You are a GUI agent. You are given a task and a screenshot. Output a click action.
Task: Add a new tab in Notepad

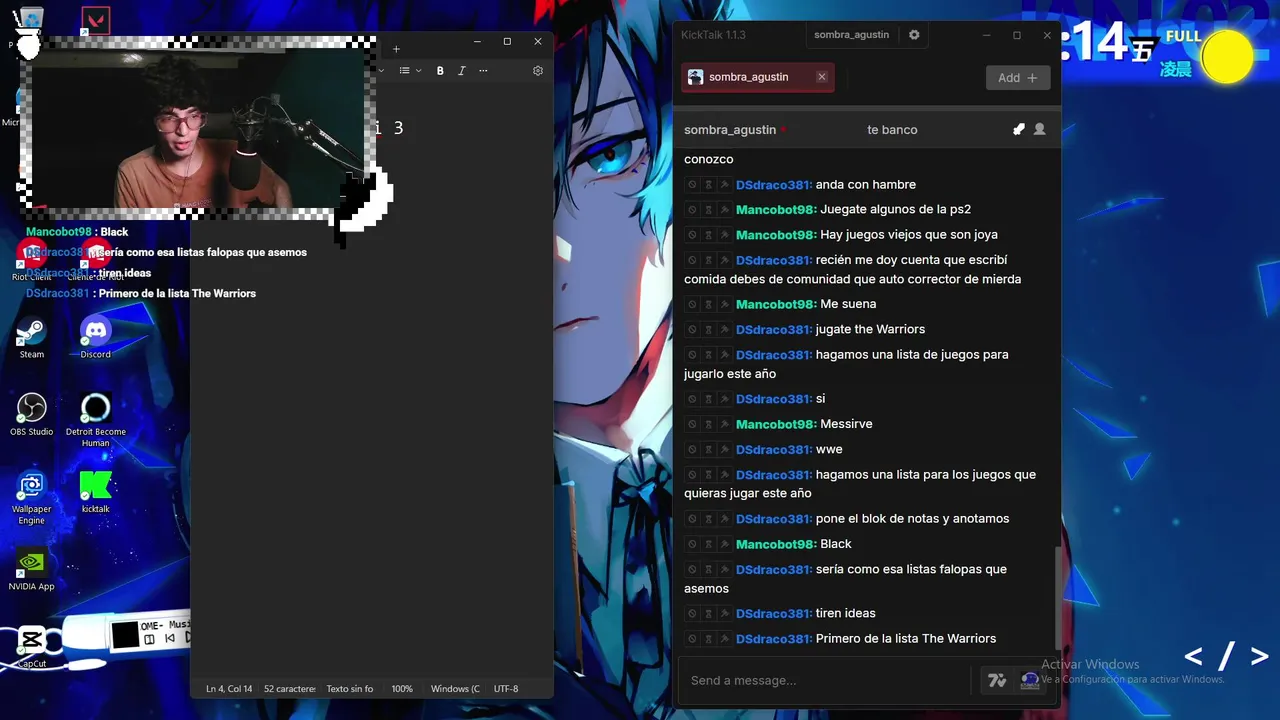[396, 49]
